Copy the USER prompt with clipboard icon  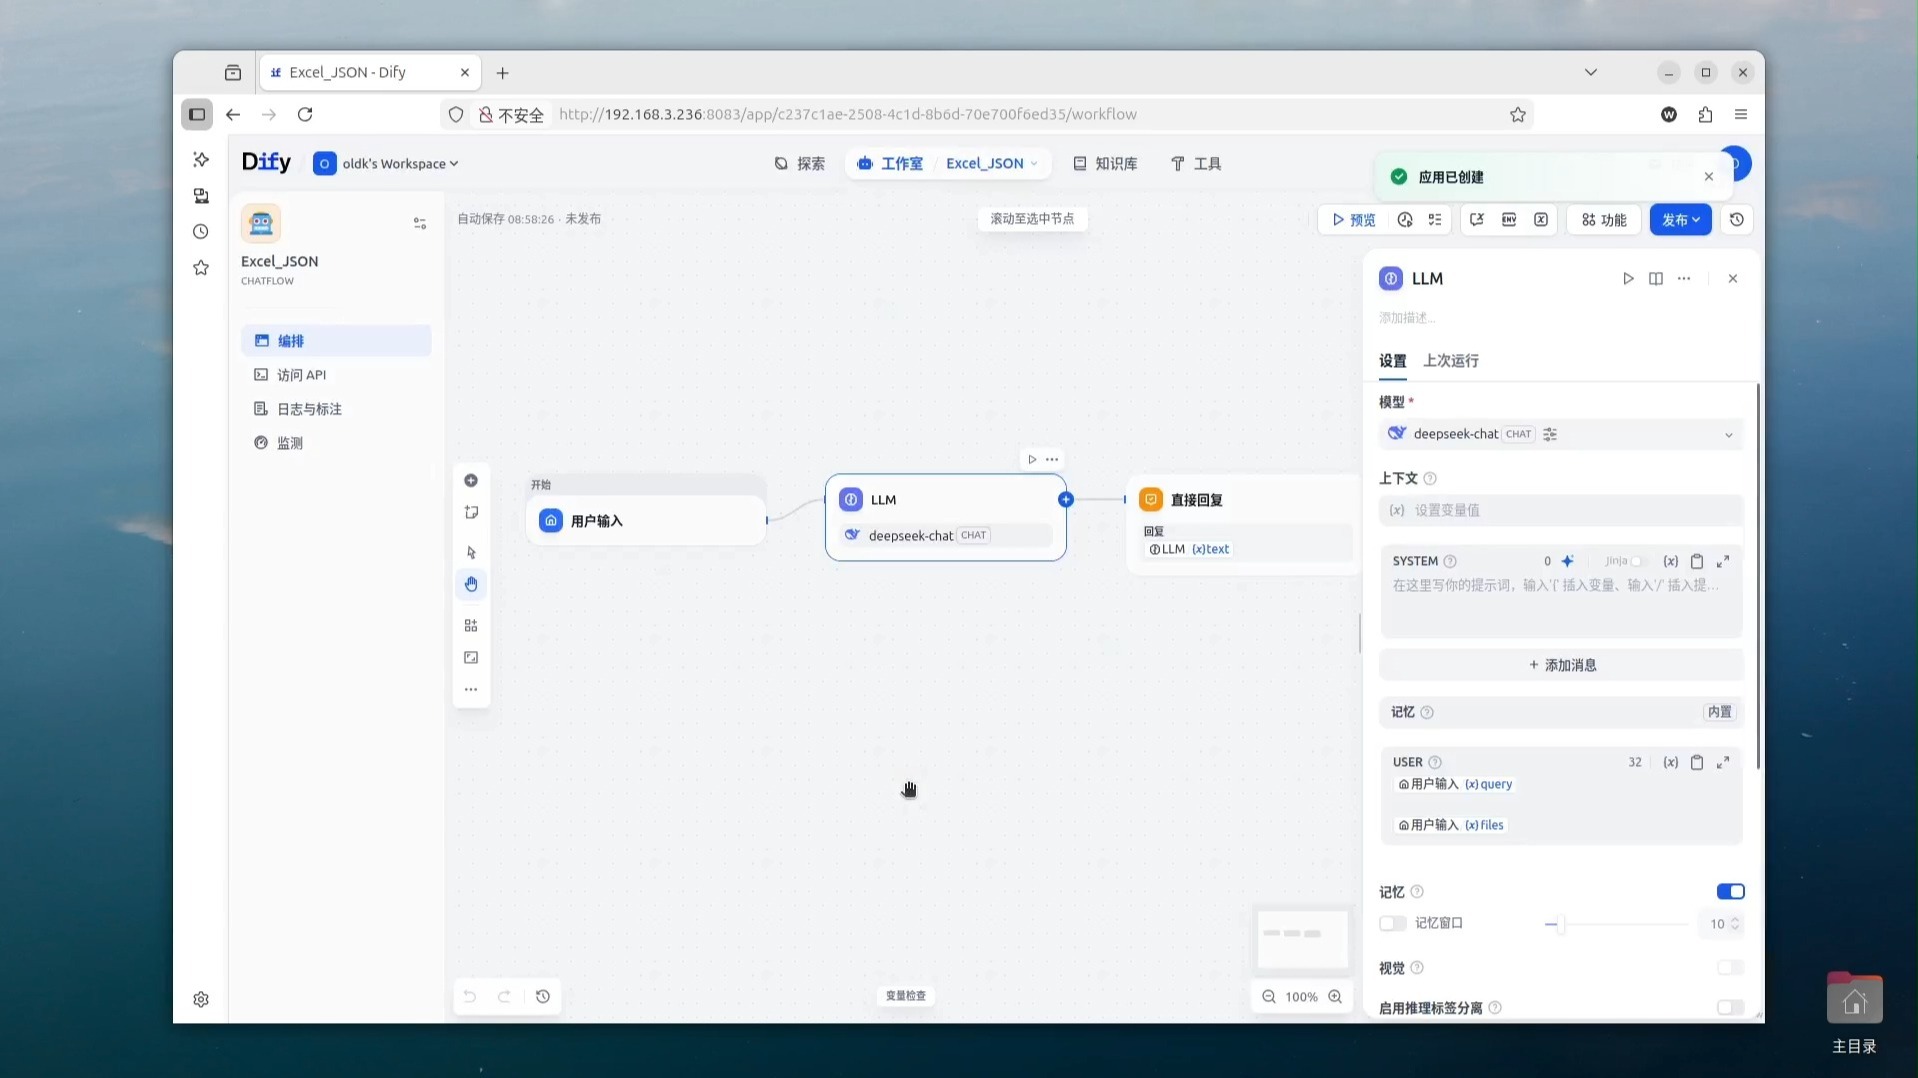tap(1697, 762)
